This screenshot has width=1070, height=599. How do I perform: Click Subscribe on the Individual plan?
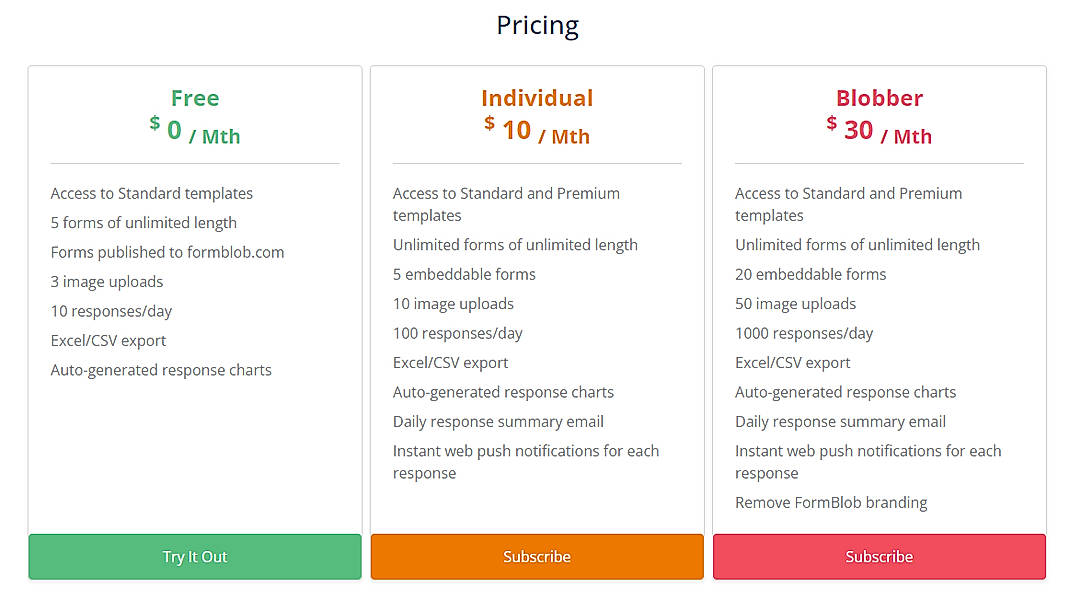537,557
